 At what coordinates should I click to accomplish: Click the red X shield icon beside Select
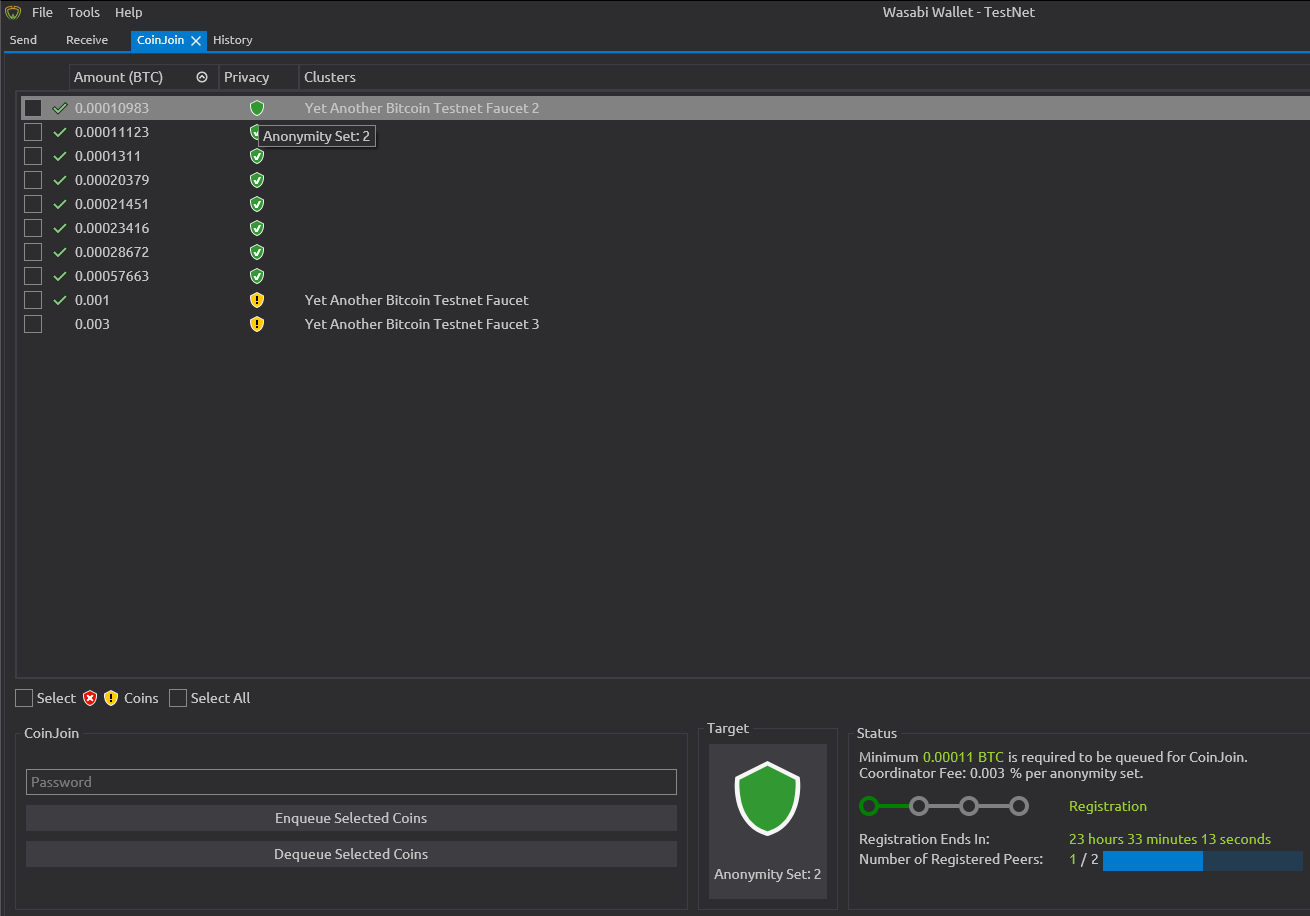tap(90, 698)
